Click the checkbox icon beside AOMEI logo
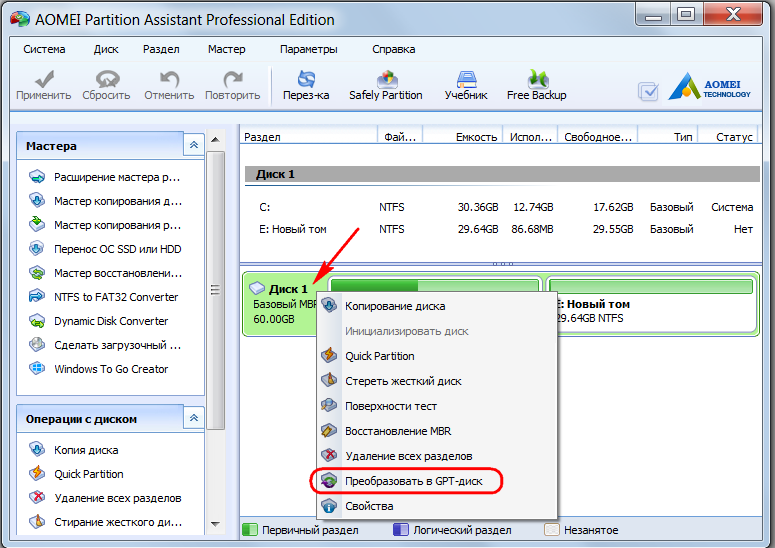 (x=648, y=91)
